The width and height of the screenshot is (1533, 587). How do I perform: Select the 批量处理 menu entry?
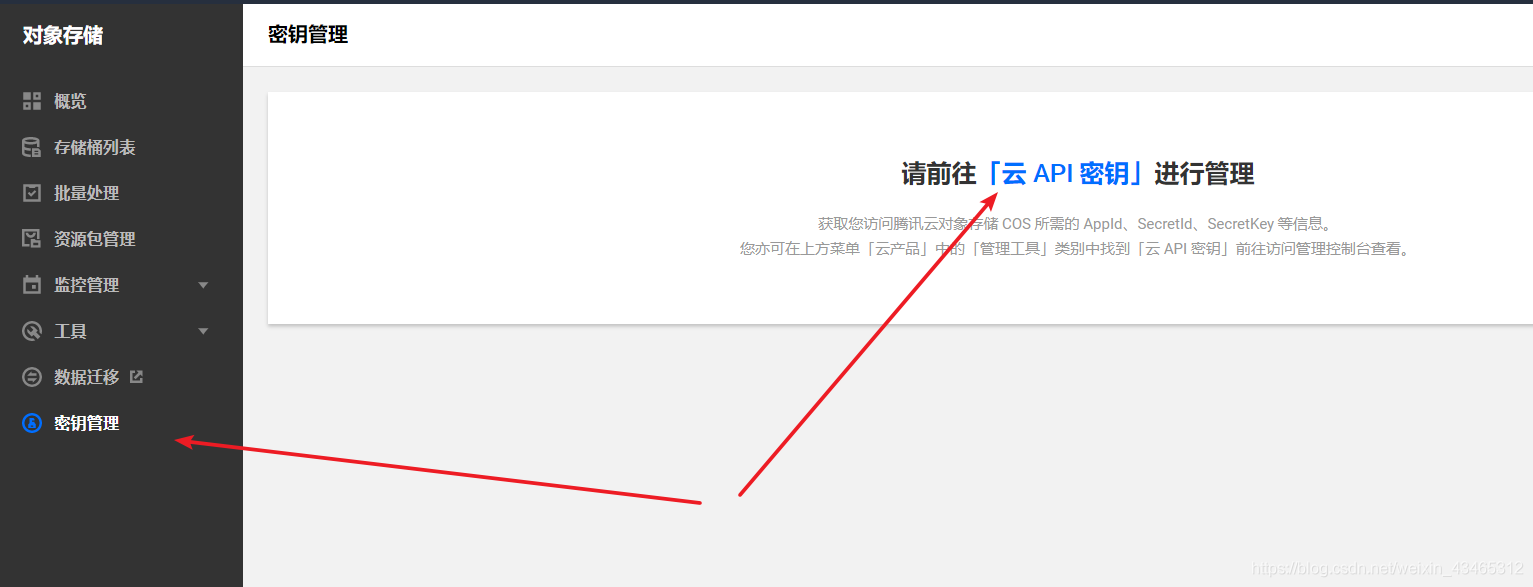(x=92, y=192)
